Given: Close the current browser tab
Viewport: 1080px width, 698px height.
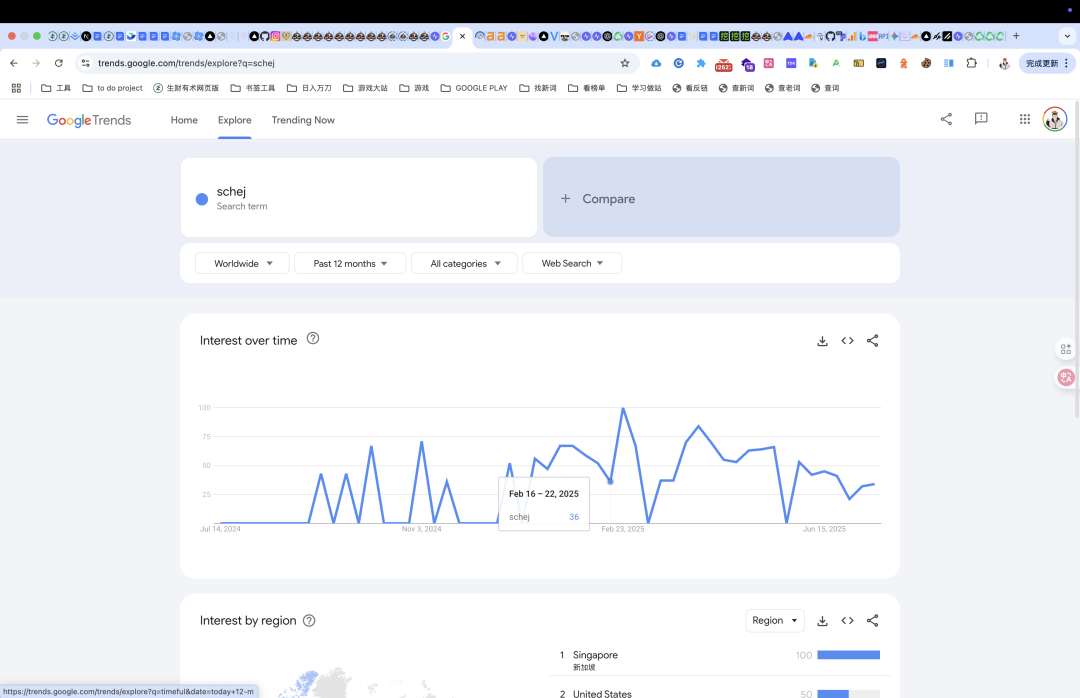Looking at the screenshot, I should pyautogui.click(x=462, y=37).
